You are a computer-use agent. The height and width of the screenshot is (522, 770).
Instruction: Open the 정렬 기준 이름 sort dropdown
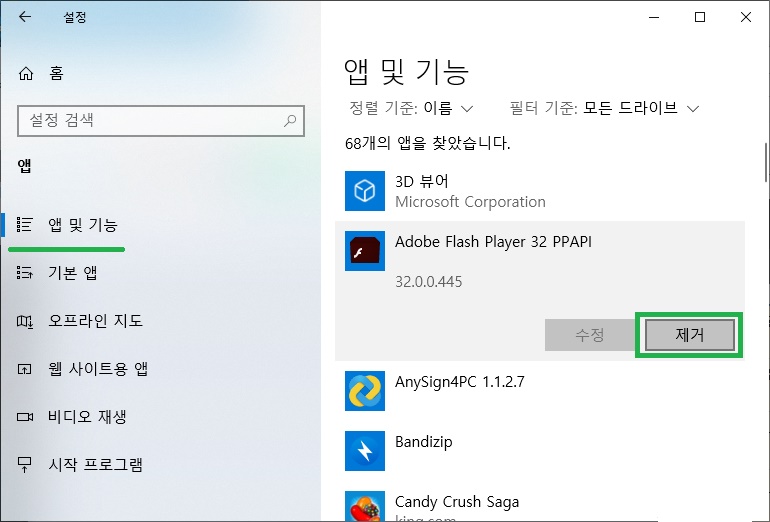point(411,108)
